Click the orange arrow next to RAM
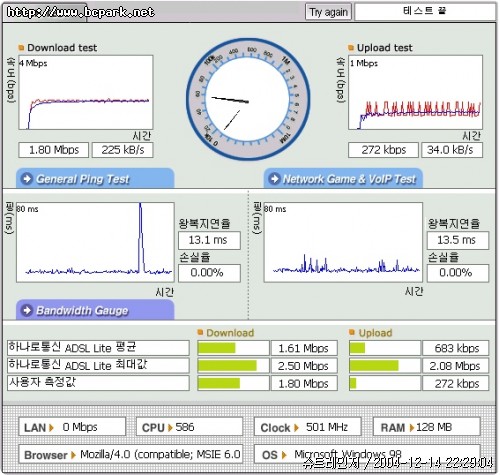The image size is (500, 475). tap(412, 427)
